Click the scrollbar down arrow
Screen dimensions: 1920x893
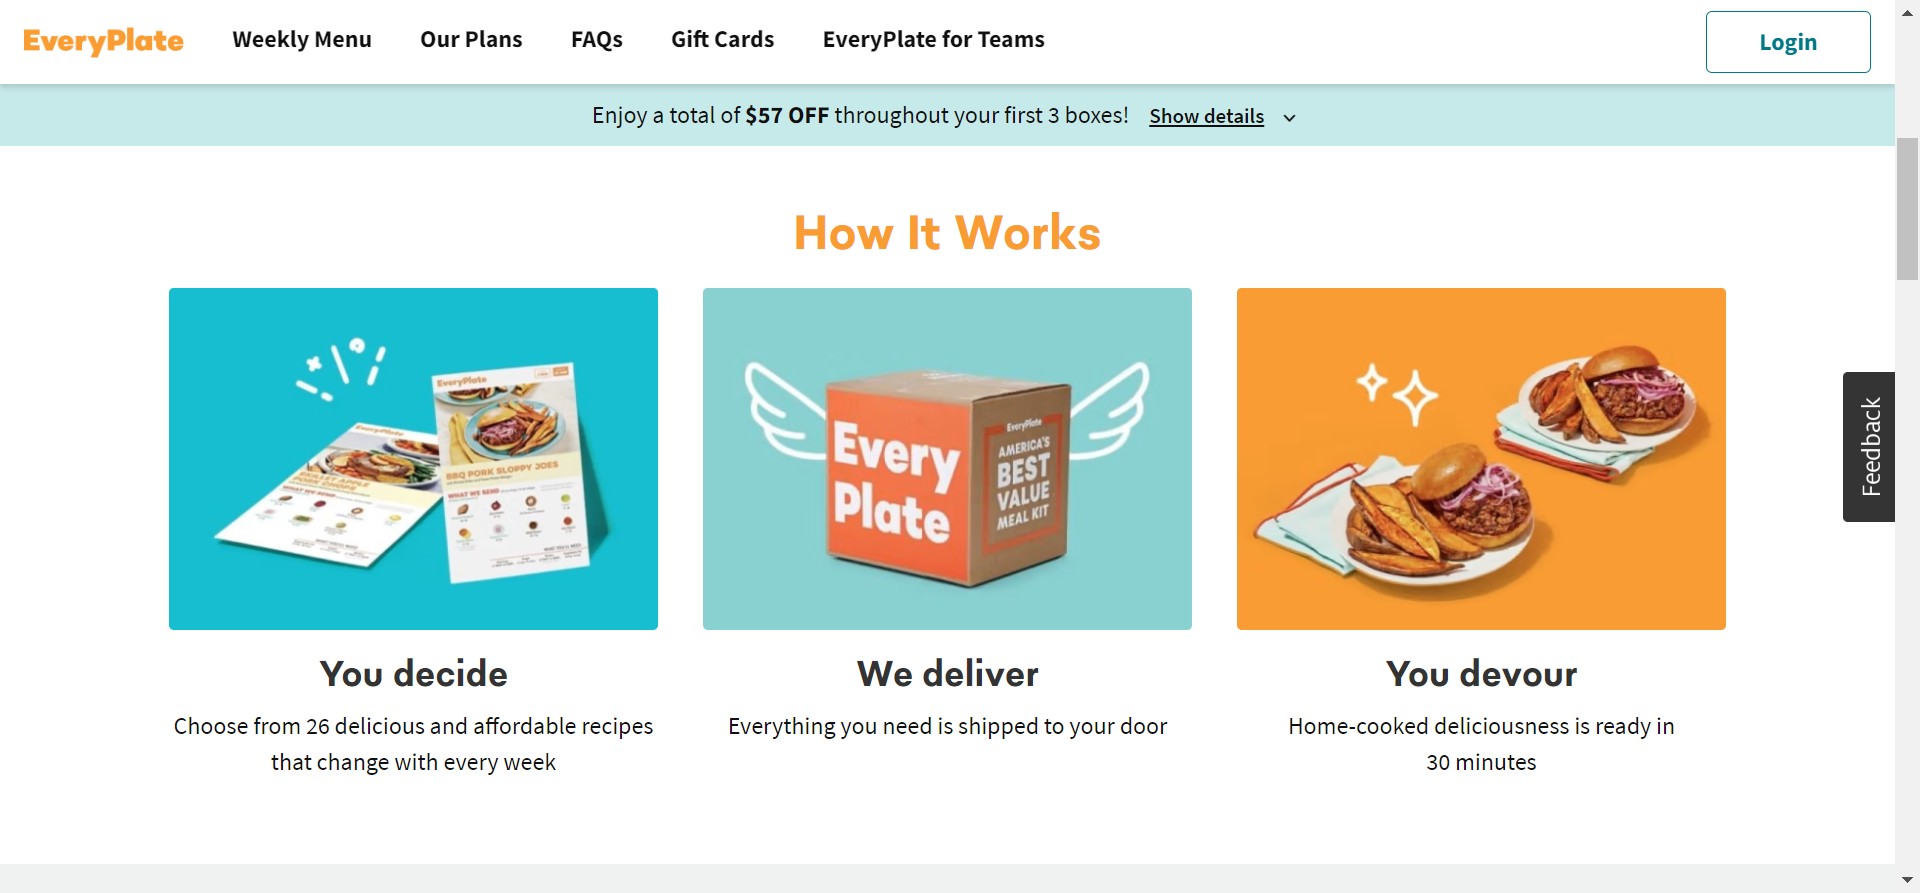[1907, 881]
